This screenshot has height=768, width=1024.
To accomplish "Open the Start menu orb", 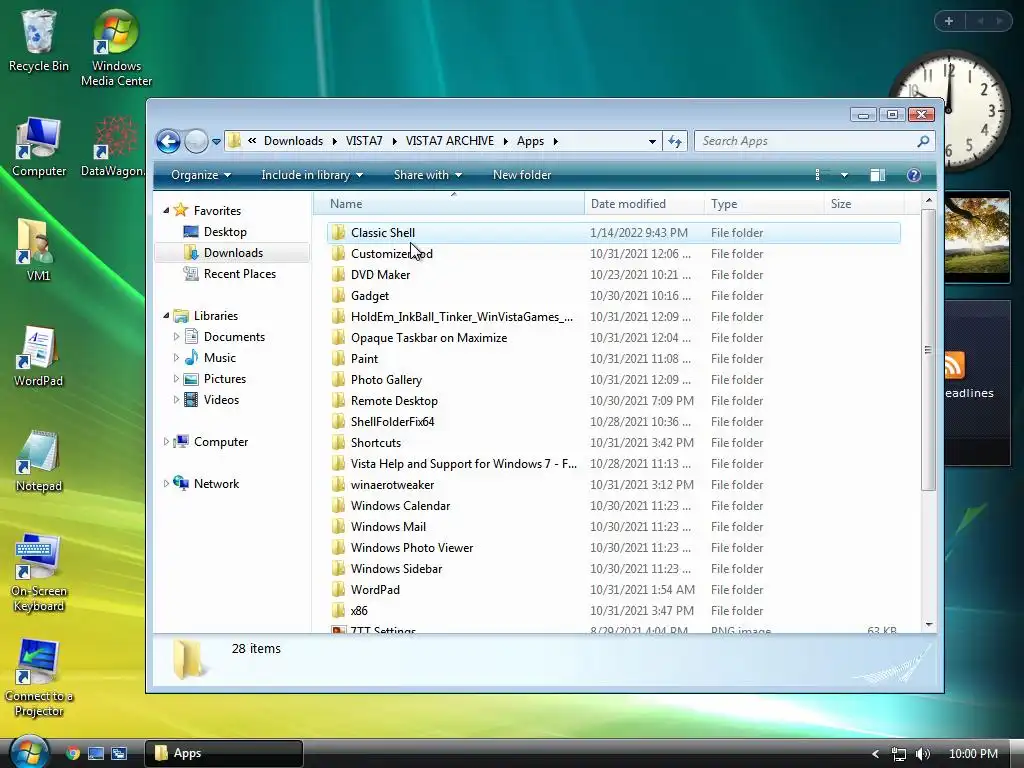I will pos(29,752).
